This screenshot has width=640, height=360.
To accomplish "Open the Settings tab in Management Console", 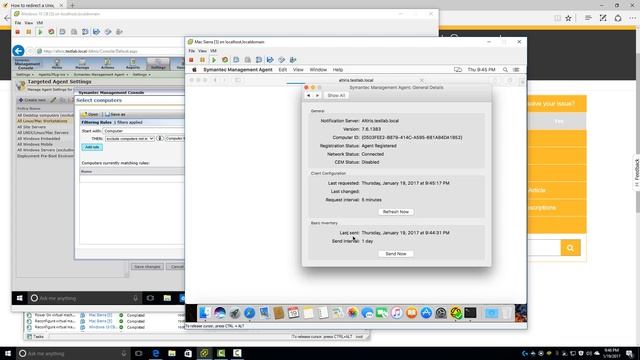I will [158, 64].
